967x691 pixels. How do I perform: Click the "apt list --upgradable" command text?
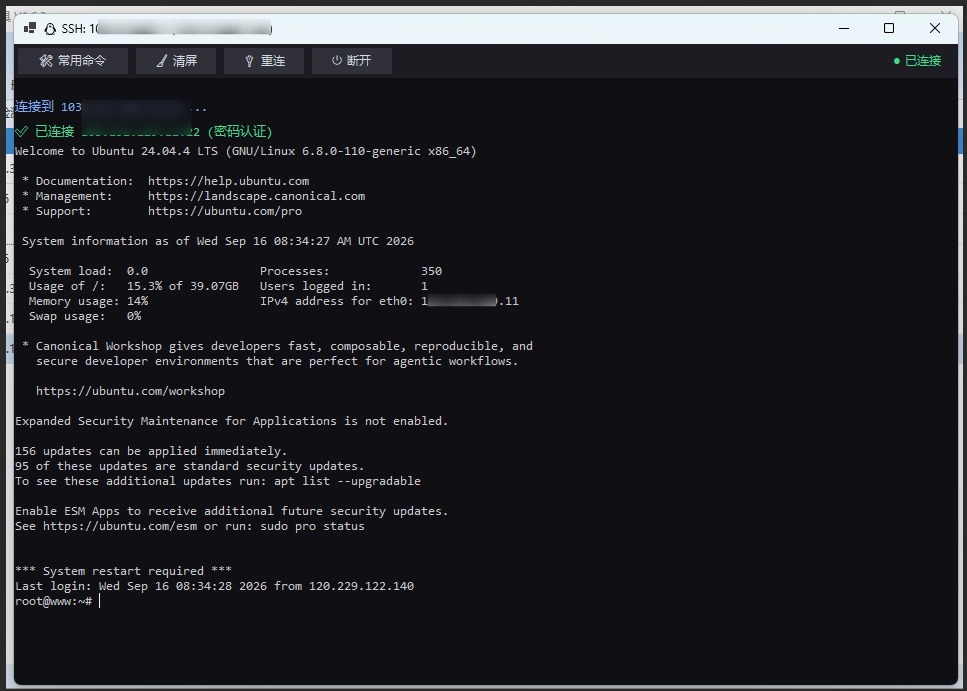347,481
